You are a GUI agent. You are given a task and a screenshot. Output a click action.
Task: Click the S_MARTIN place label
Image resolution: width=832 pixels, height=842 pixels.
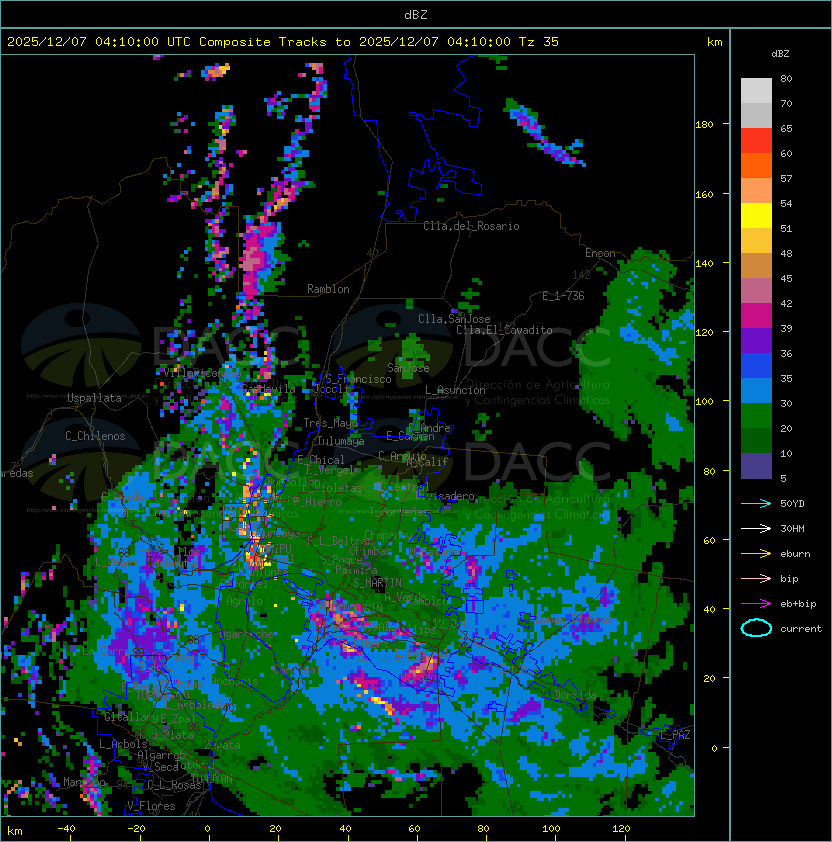click(x=377, y=582)
